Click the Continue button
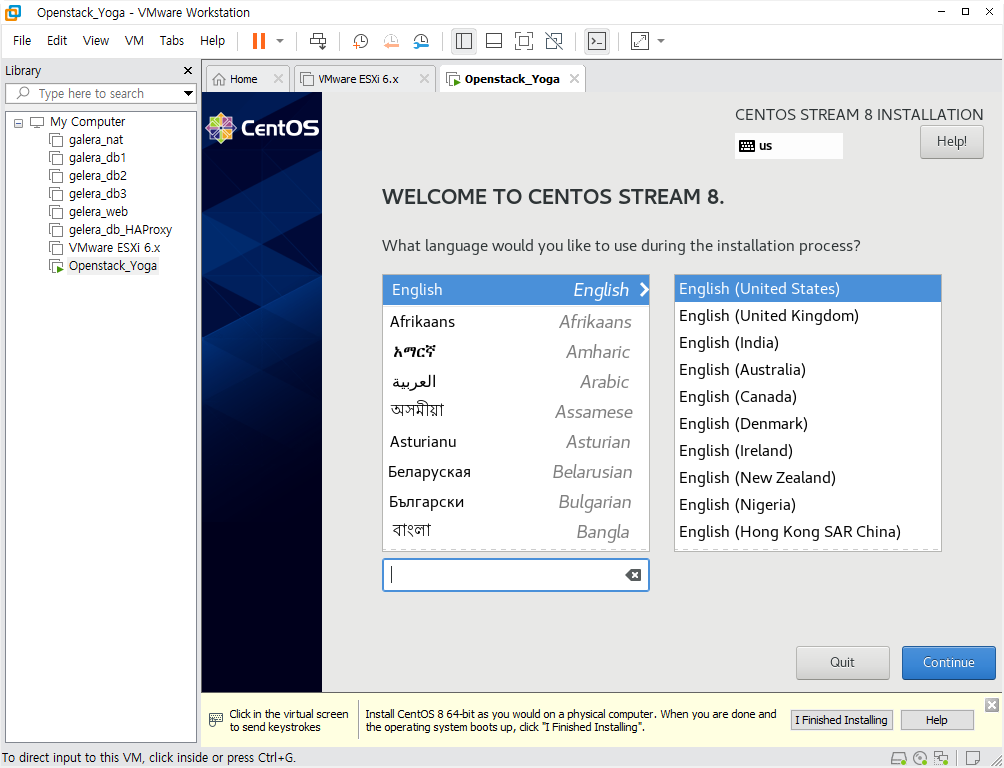The width and height of the screenshot is (1004, 768). 948,662
